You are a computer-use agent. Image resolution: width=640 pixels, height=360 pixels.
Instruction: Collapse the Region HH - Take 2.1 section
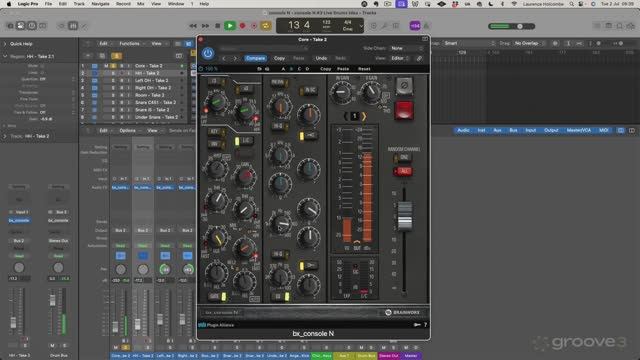[5, 56]
